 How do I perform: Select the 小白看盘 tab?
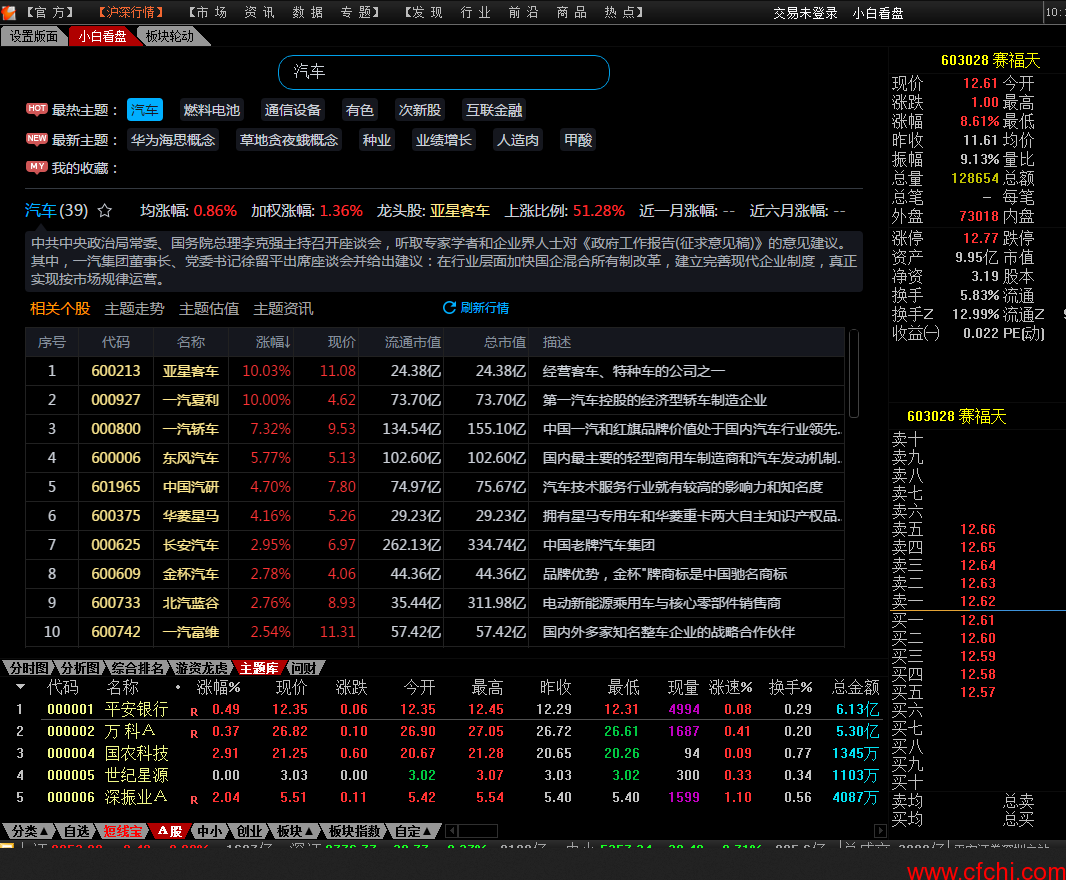(x=102, y=36)
